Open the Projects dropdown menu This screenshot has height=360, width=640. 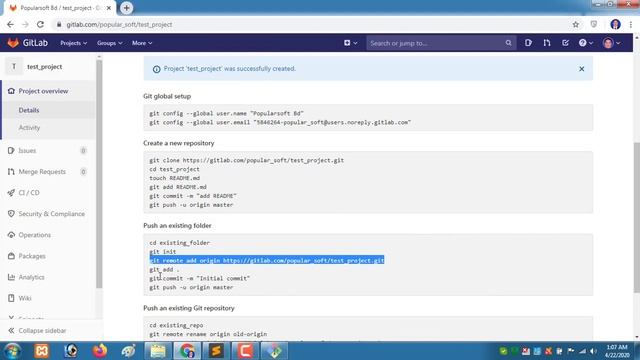pos(73,43)
